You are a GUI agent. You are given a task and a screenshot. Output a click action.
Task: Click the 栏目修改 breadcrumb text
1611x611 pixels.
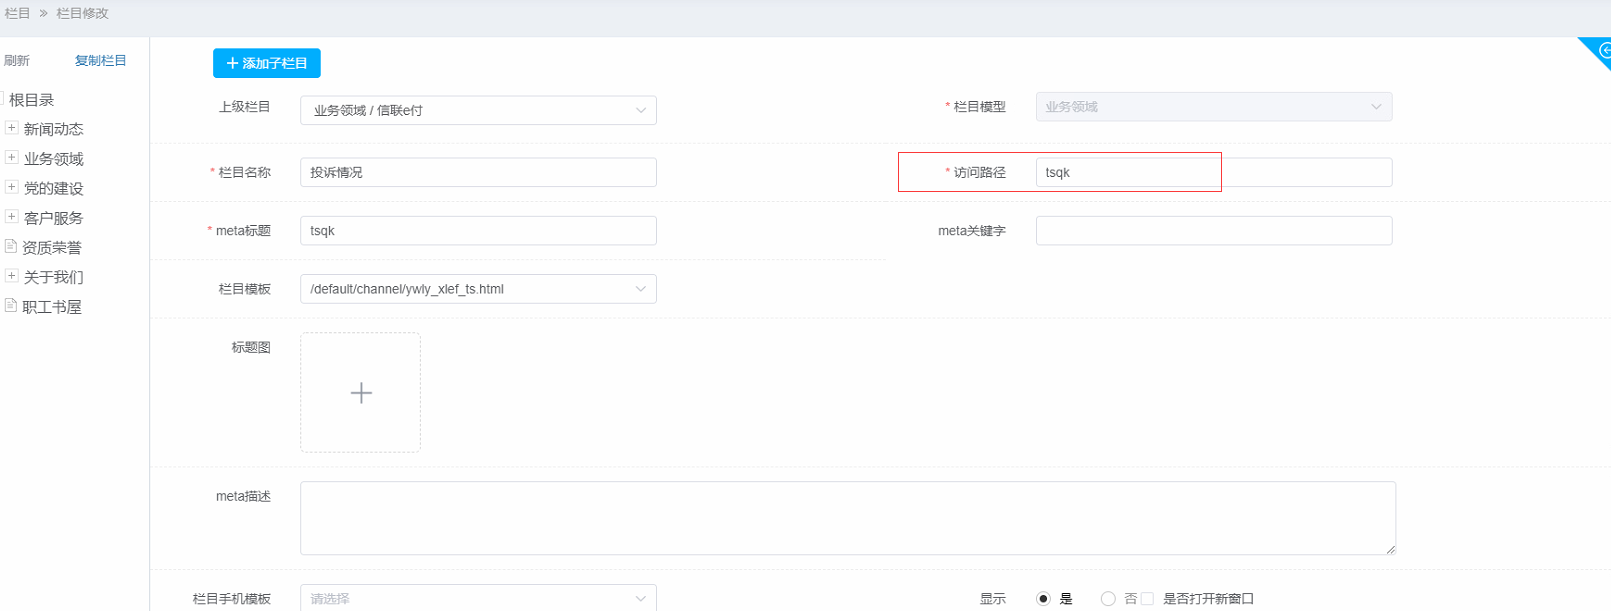[82, 13]
